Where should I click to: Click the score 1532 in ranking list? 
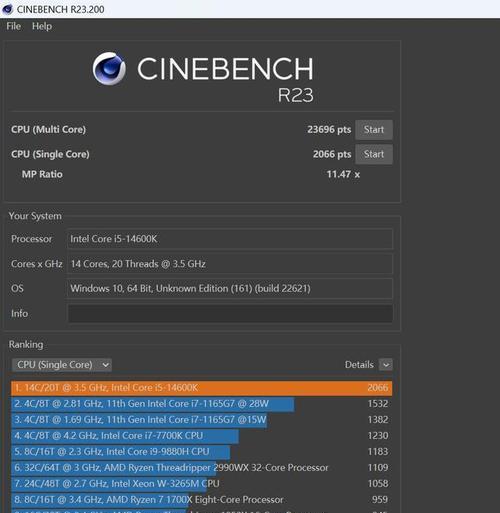[x=378, y=404]
